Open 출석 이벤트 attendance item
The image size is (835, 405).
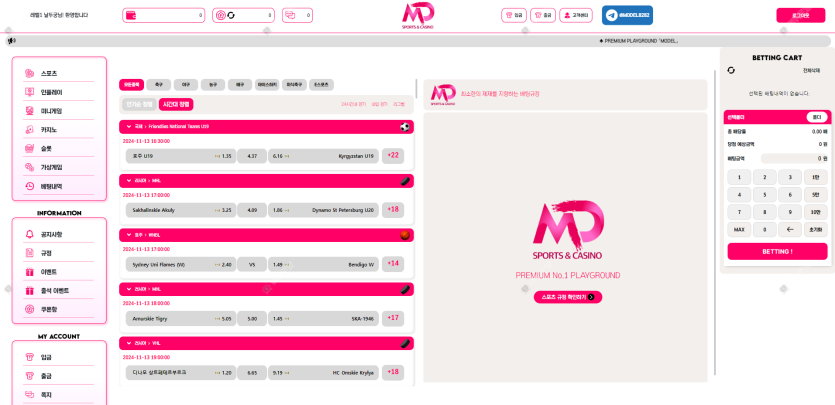click(59, 291)
